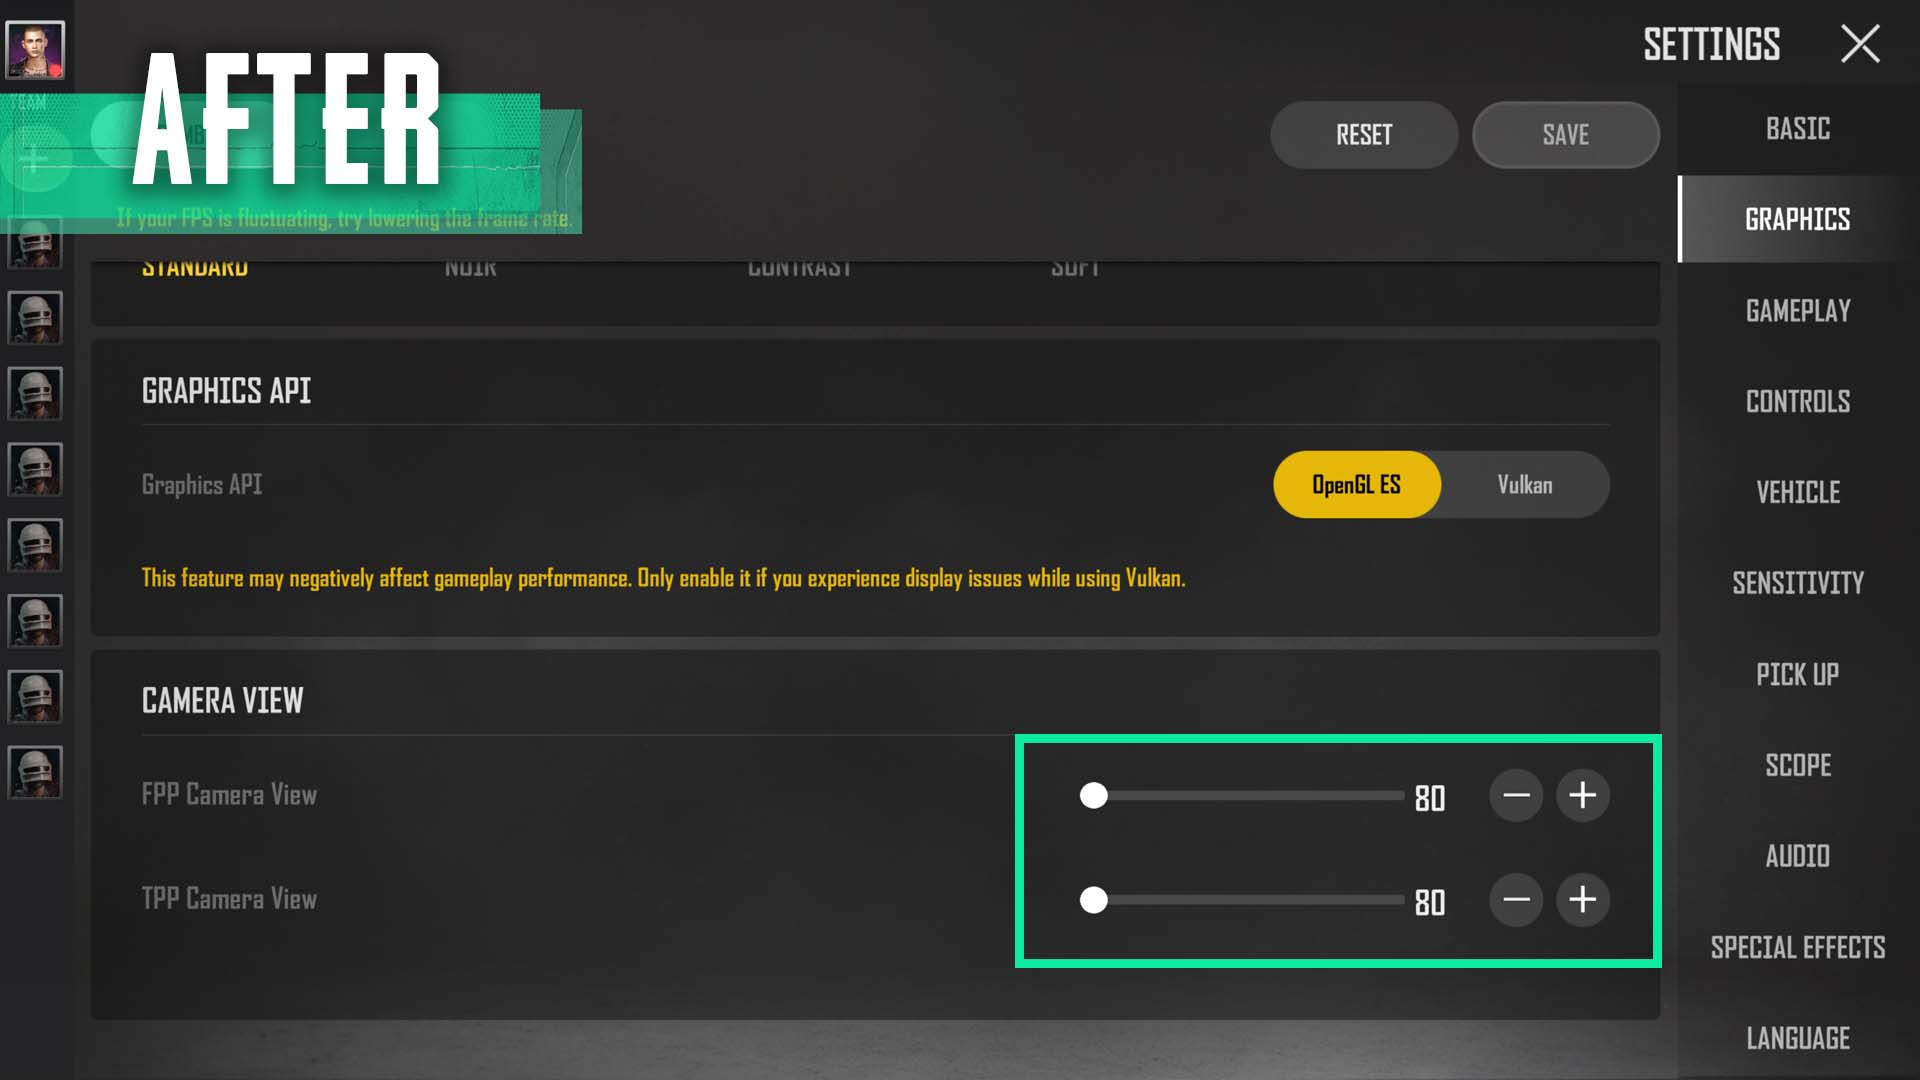Click the RESET button
Image resolution: width=1920 pixels, height=1080 pixels.
[x=1364, y=135]
